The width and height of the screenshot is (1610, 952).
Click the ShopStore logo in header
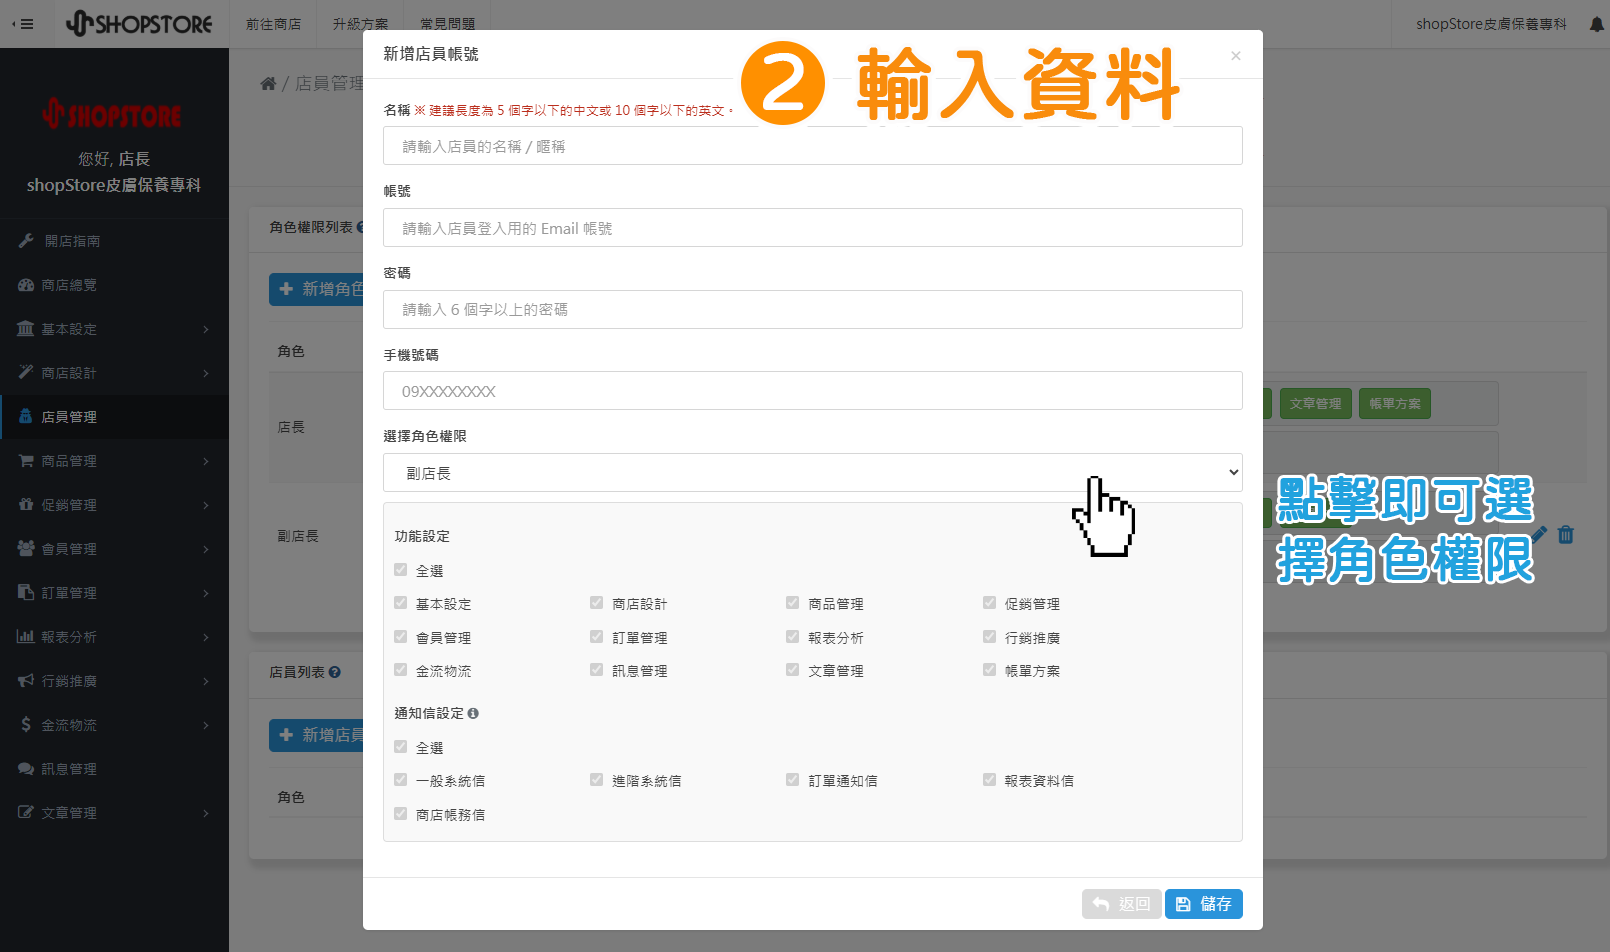tap(139, 23)
